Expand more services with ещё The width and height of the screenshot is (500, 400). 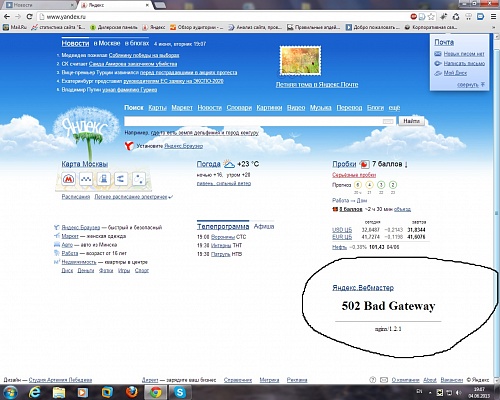click(394, 108)
